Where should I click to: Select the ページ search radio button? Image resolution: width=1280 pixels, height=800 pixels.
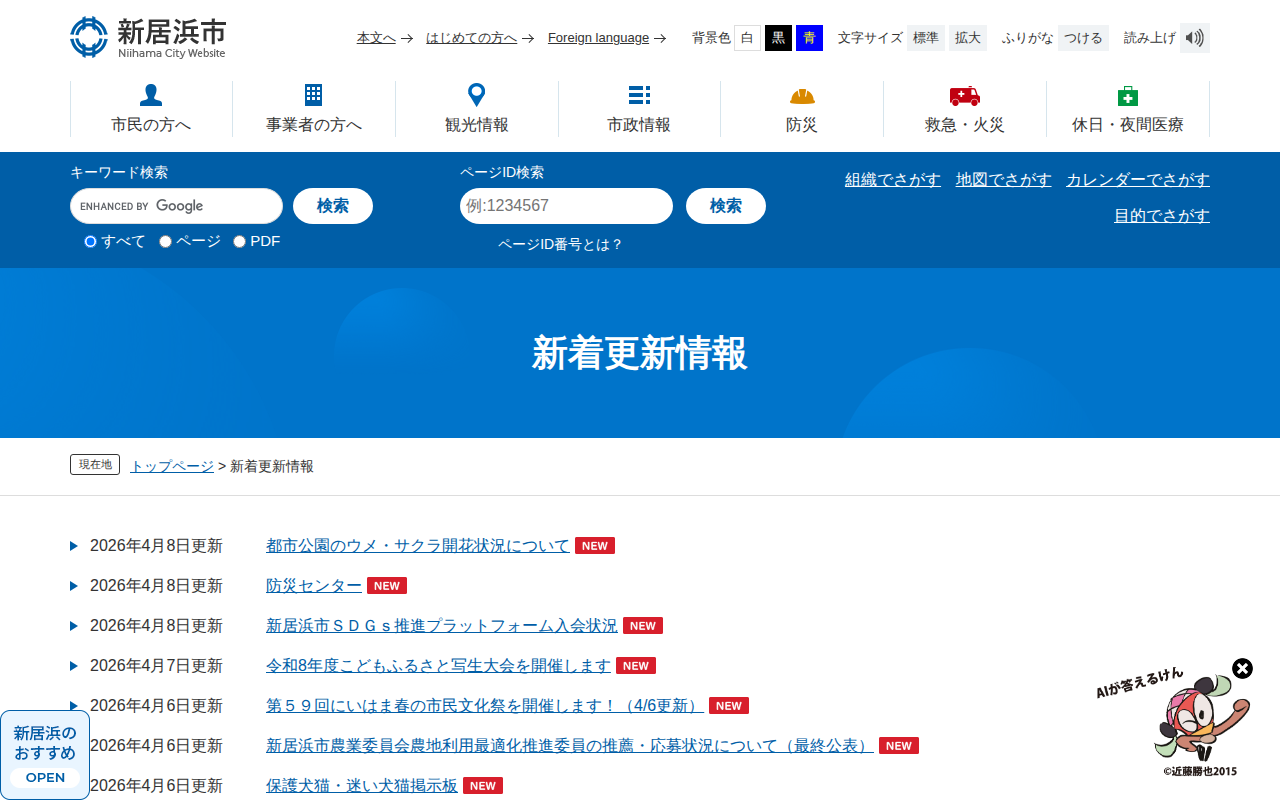coord(165,241)
